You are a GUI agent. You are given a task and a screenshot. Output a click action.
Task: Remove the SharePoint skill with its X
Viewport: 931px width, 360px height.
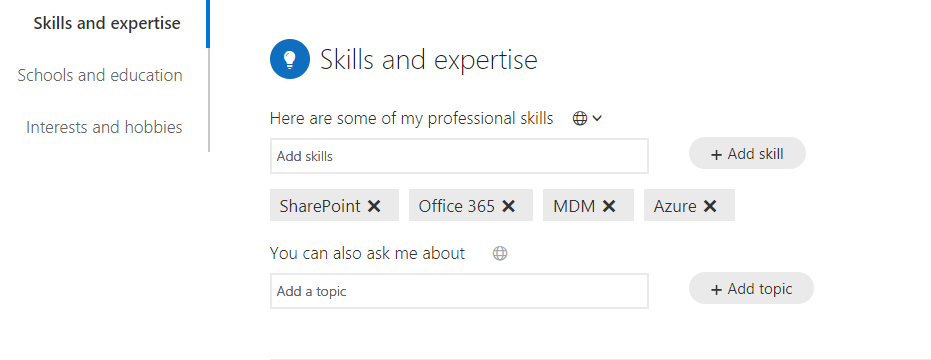(x=374, y=206)
